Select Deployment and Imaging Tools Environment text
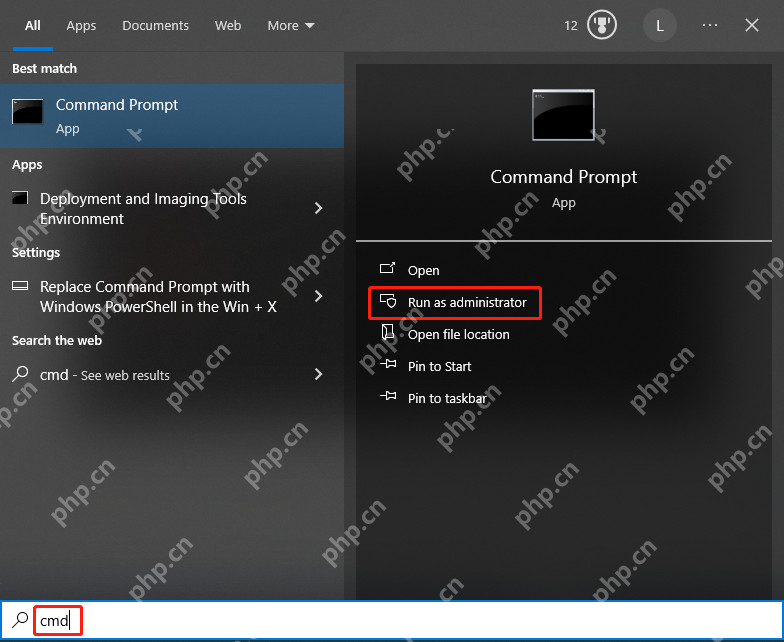Screen dimensions: 784x642 pos(143,208)
